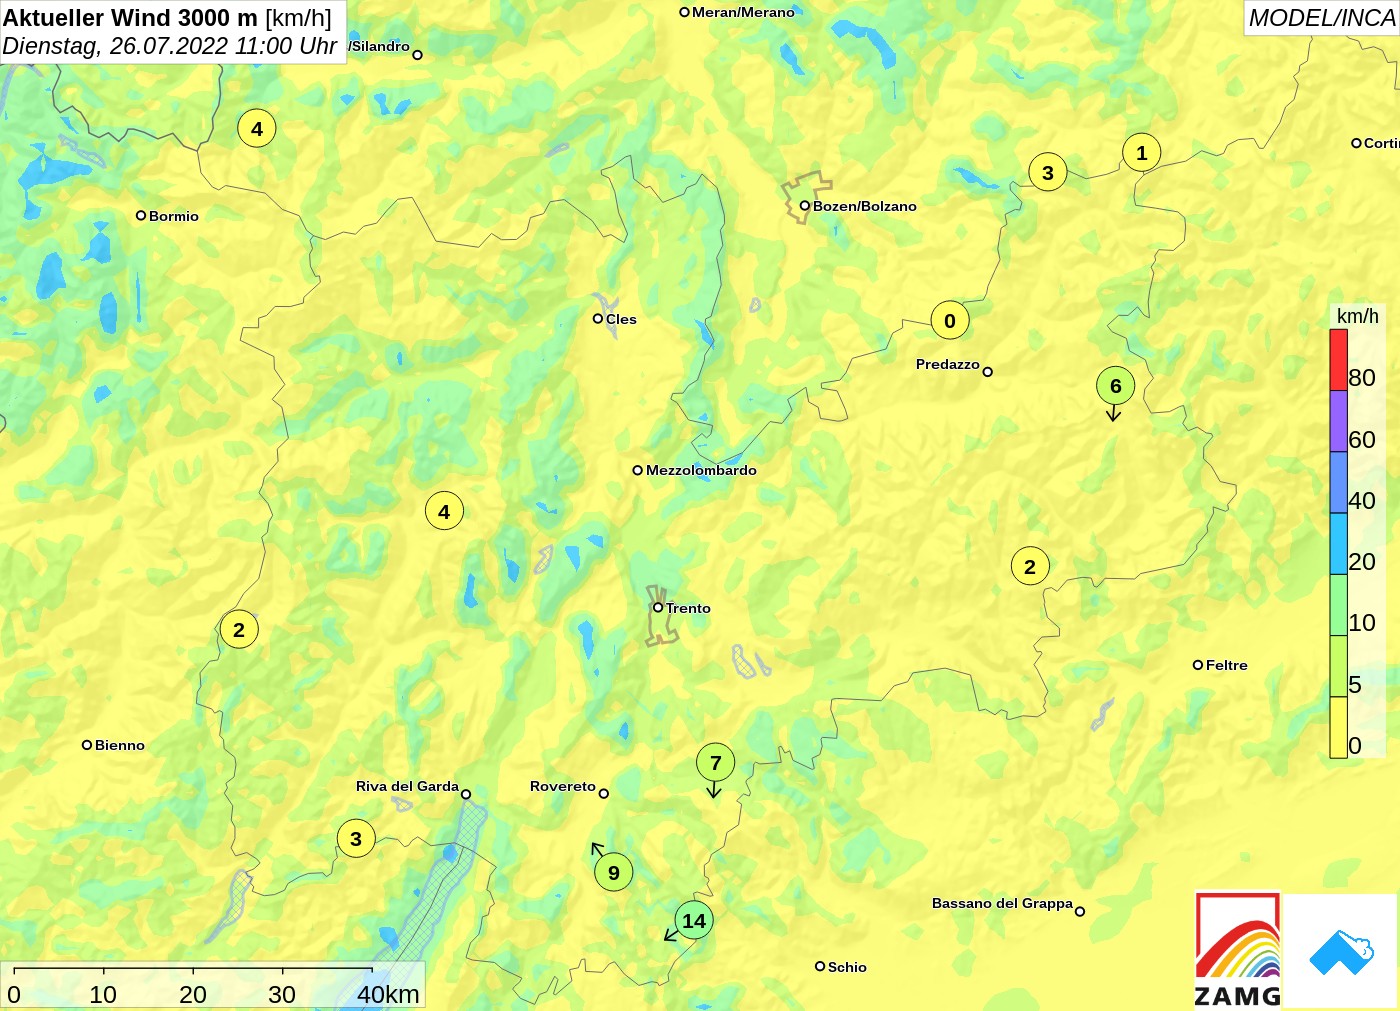The image size is (1400, 1011).
Task: Click the Cles town label
Action: coord(621,319)
